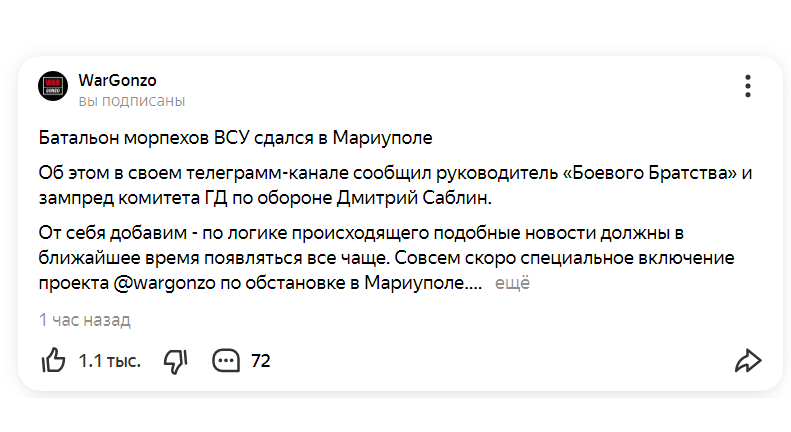Click the 72 comments count

261,361
